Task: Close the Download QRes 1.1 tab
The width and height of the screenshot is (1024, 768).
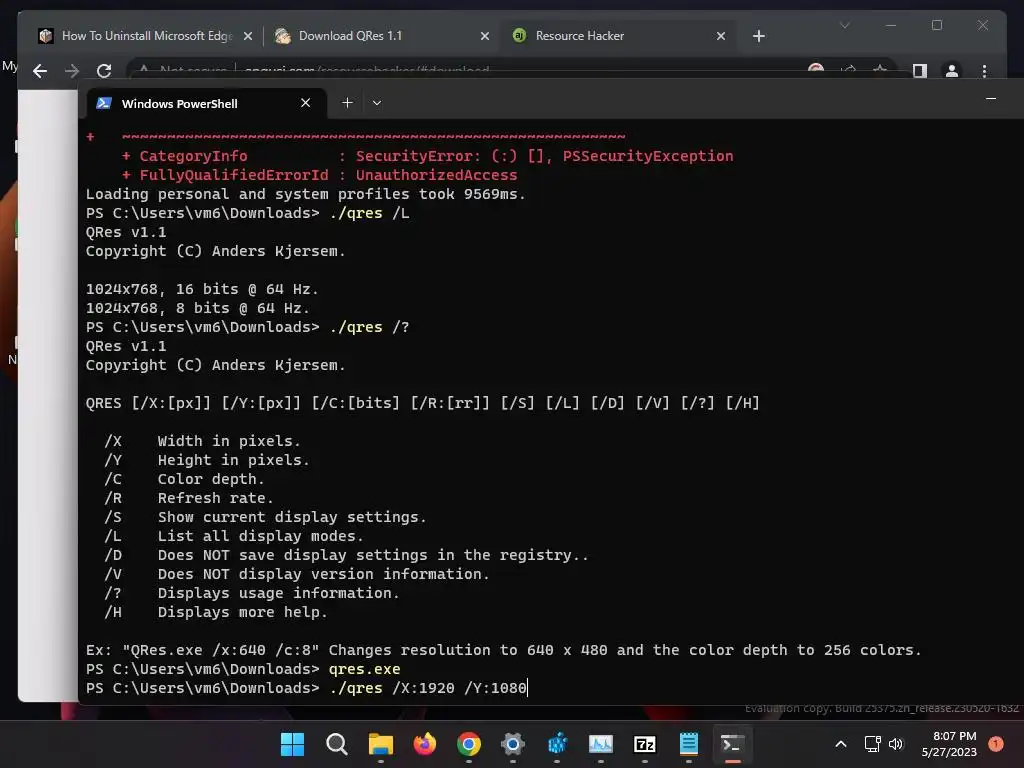Action: [x=485, y=36]
